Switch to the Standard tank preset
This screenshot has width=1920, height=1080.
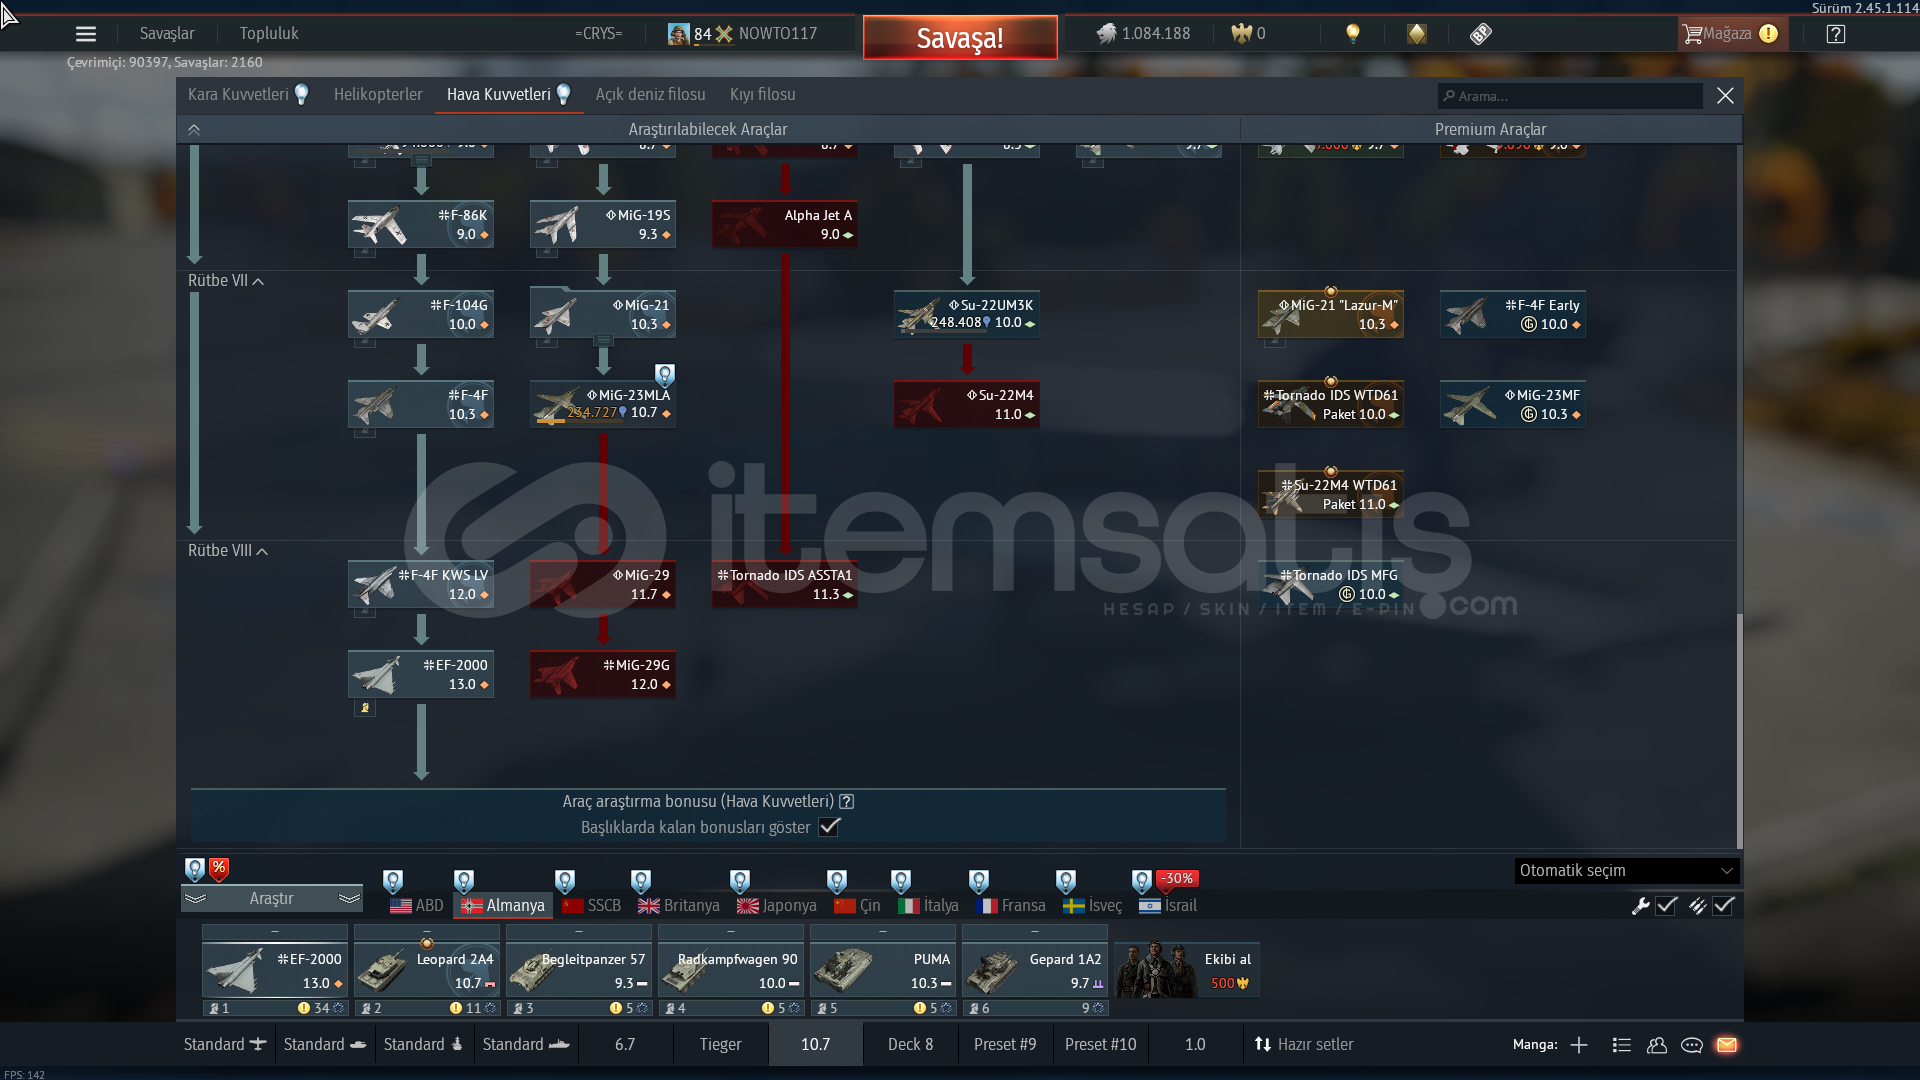325,1044
